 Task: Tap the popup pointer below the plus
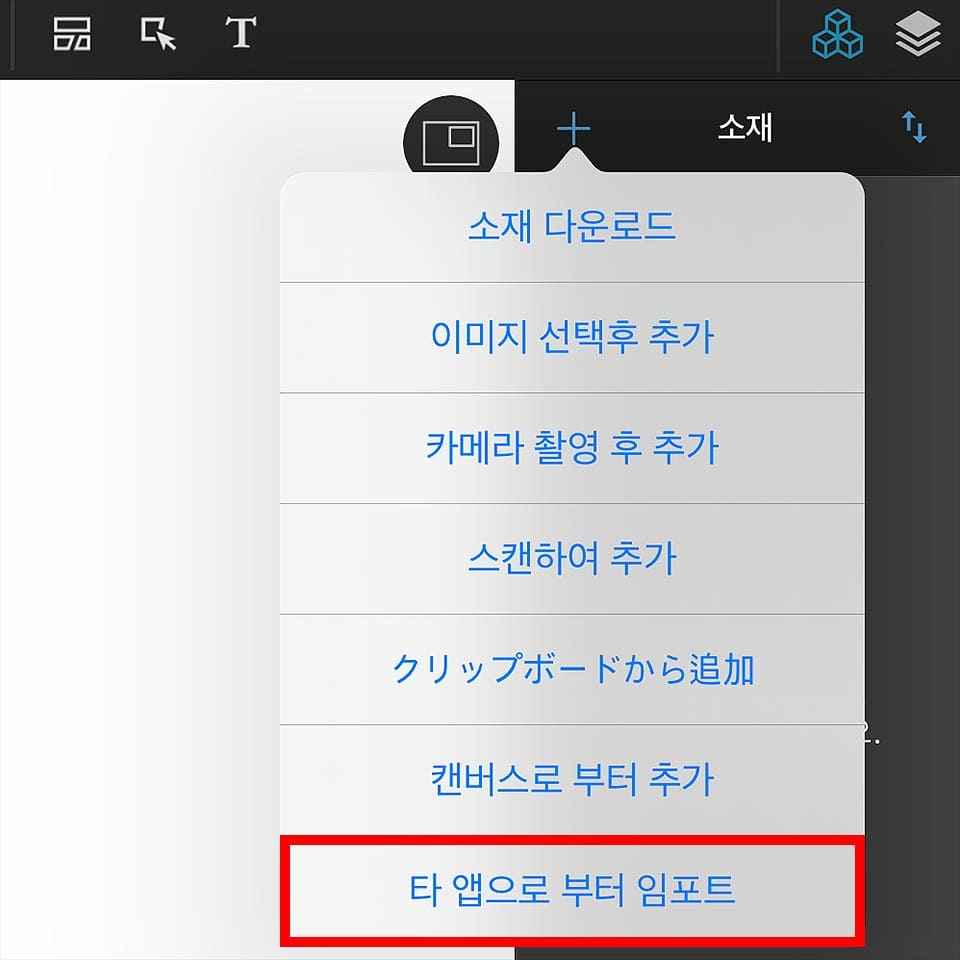[574, 162]
